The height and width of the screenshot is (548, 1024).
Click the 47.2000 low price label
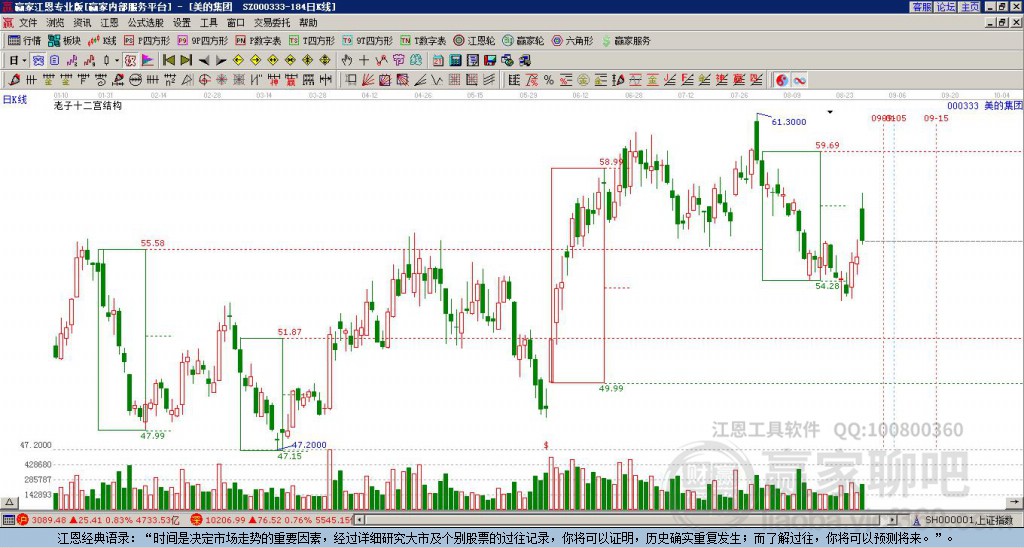pos(309,445)
